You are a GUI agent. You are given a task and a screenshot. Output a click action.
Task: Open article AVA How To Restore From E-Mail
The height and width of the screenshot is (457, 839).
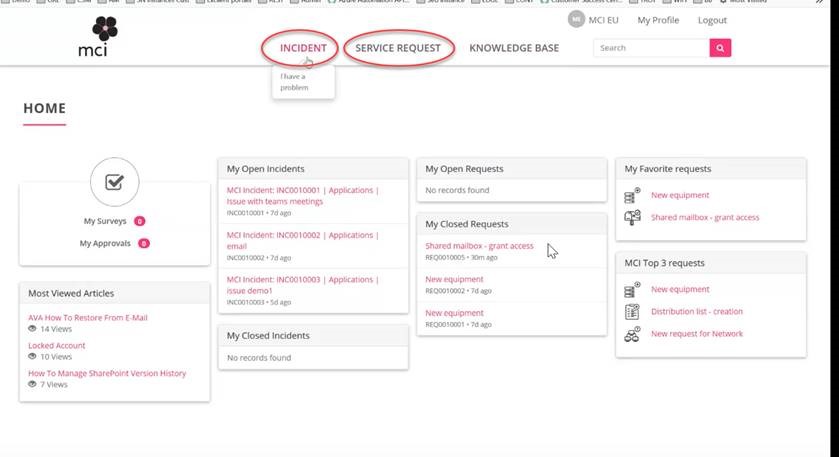[x=88, y=318]
